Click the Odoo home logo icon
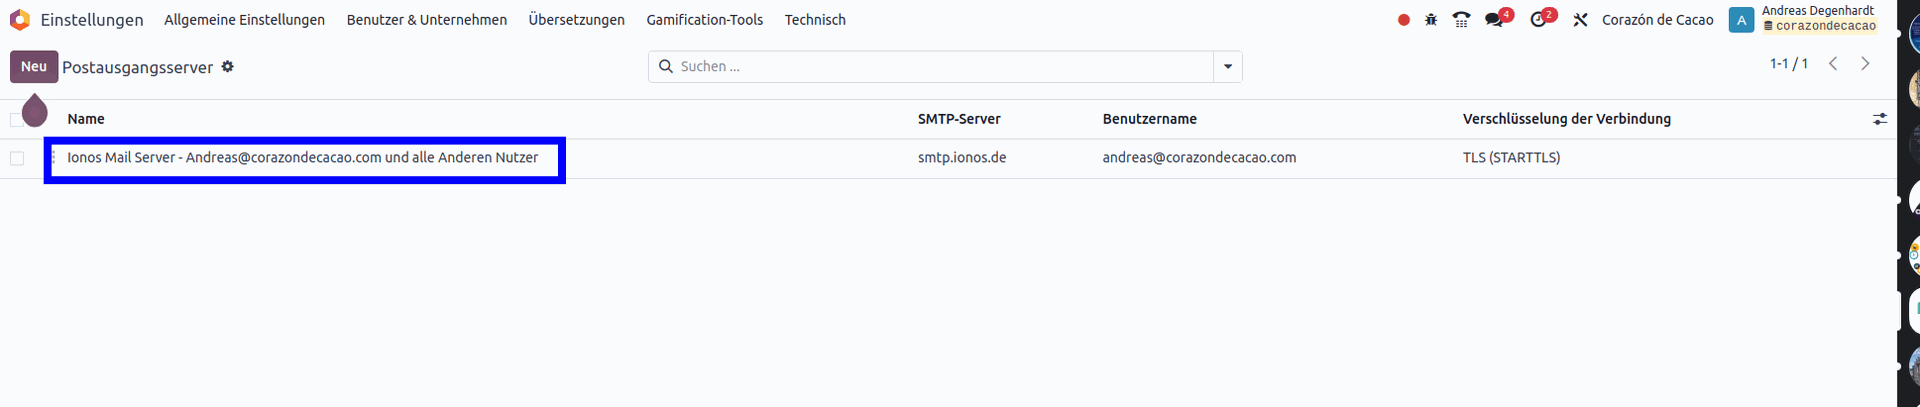The image size is (1920, 407). pyautogui.click(x=20, y=20)
